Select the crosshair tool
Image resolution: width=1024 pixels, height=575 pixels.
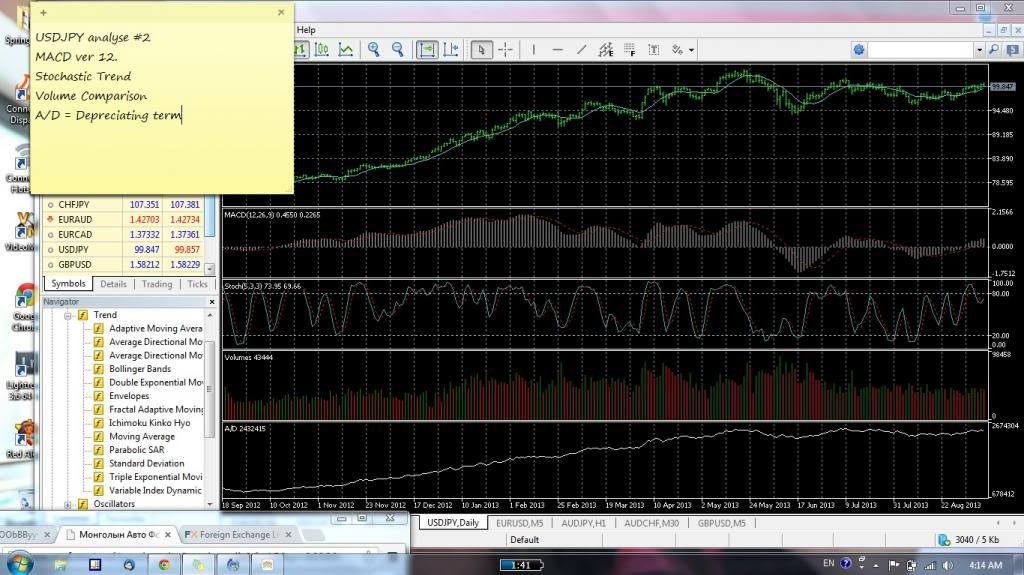coord(506,49)
